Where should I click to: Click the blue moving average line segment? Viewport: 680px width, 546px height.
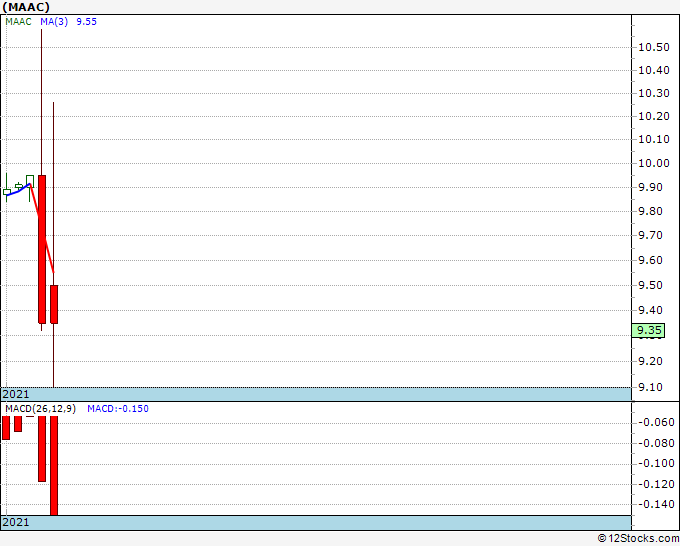pos(18,190)
